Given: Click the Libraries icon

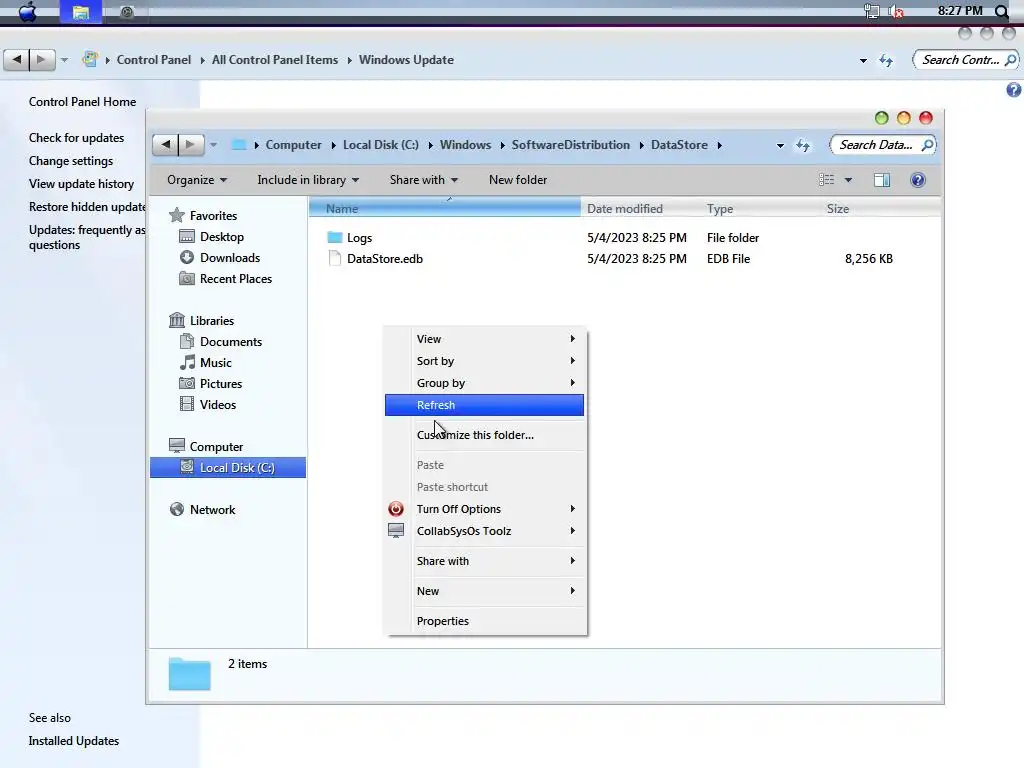Looking at the screenshot, I should point(177,320).
